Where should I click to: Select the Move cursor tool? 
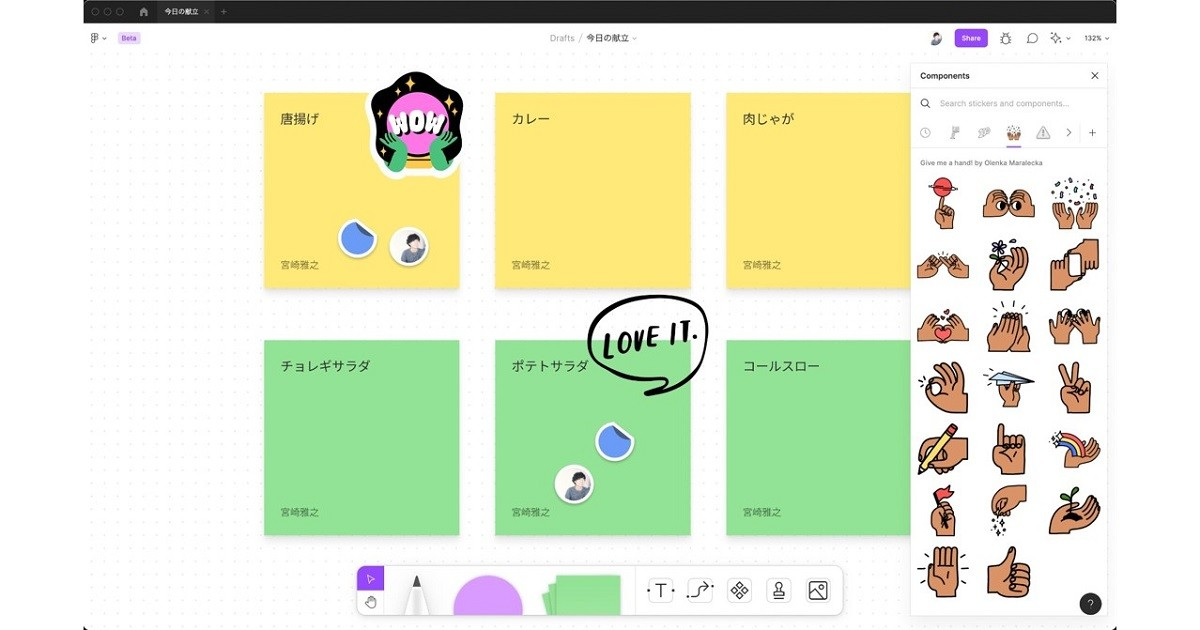370,578
